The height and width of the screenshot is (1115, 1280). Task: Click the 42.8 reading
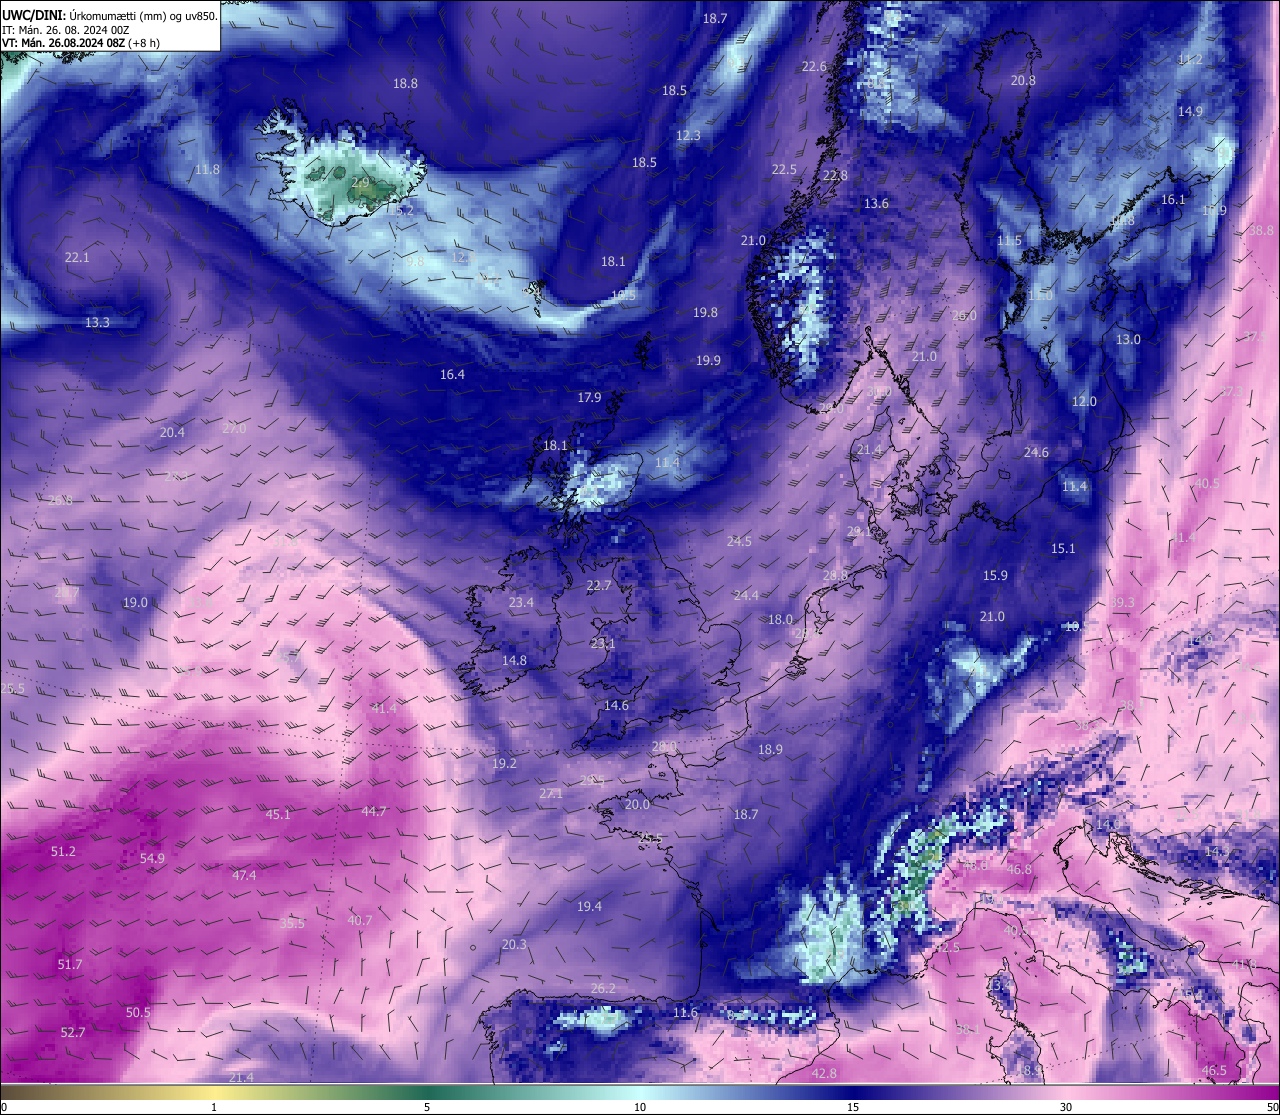pyautogui.click(x=823, y=1074)
